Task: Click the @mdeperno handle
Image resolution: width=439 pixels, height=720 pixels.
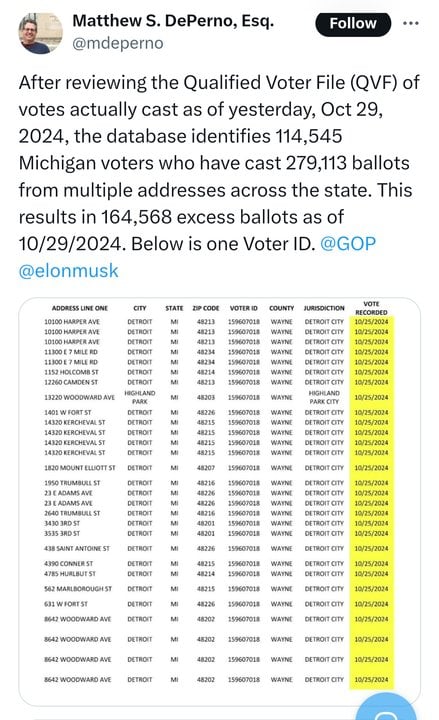Action: coord(118,43)
